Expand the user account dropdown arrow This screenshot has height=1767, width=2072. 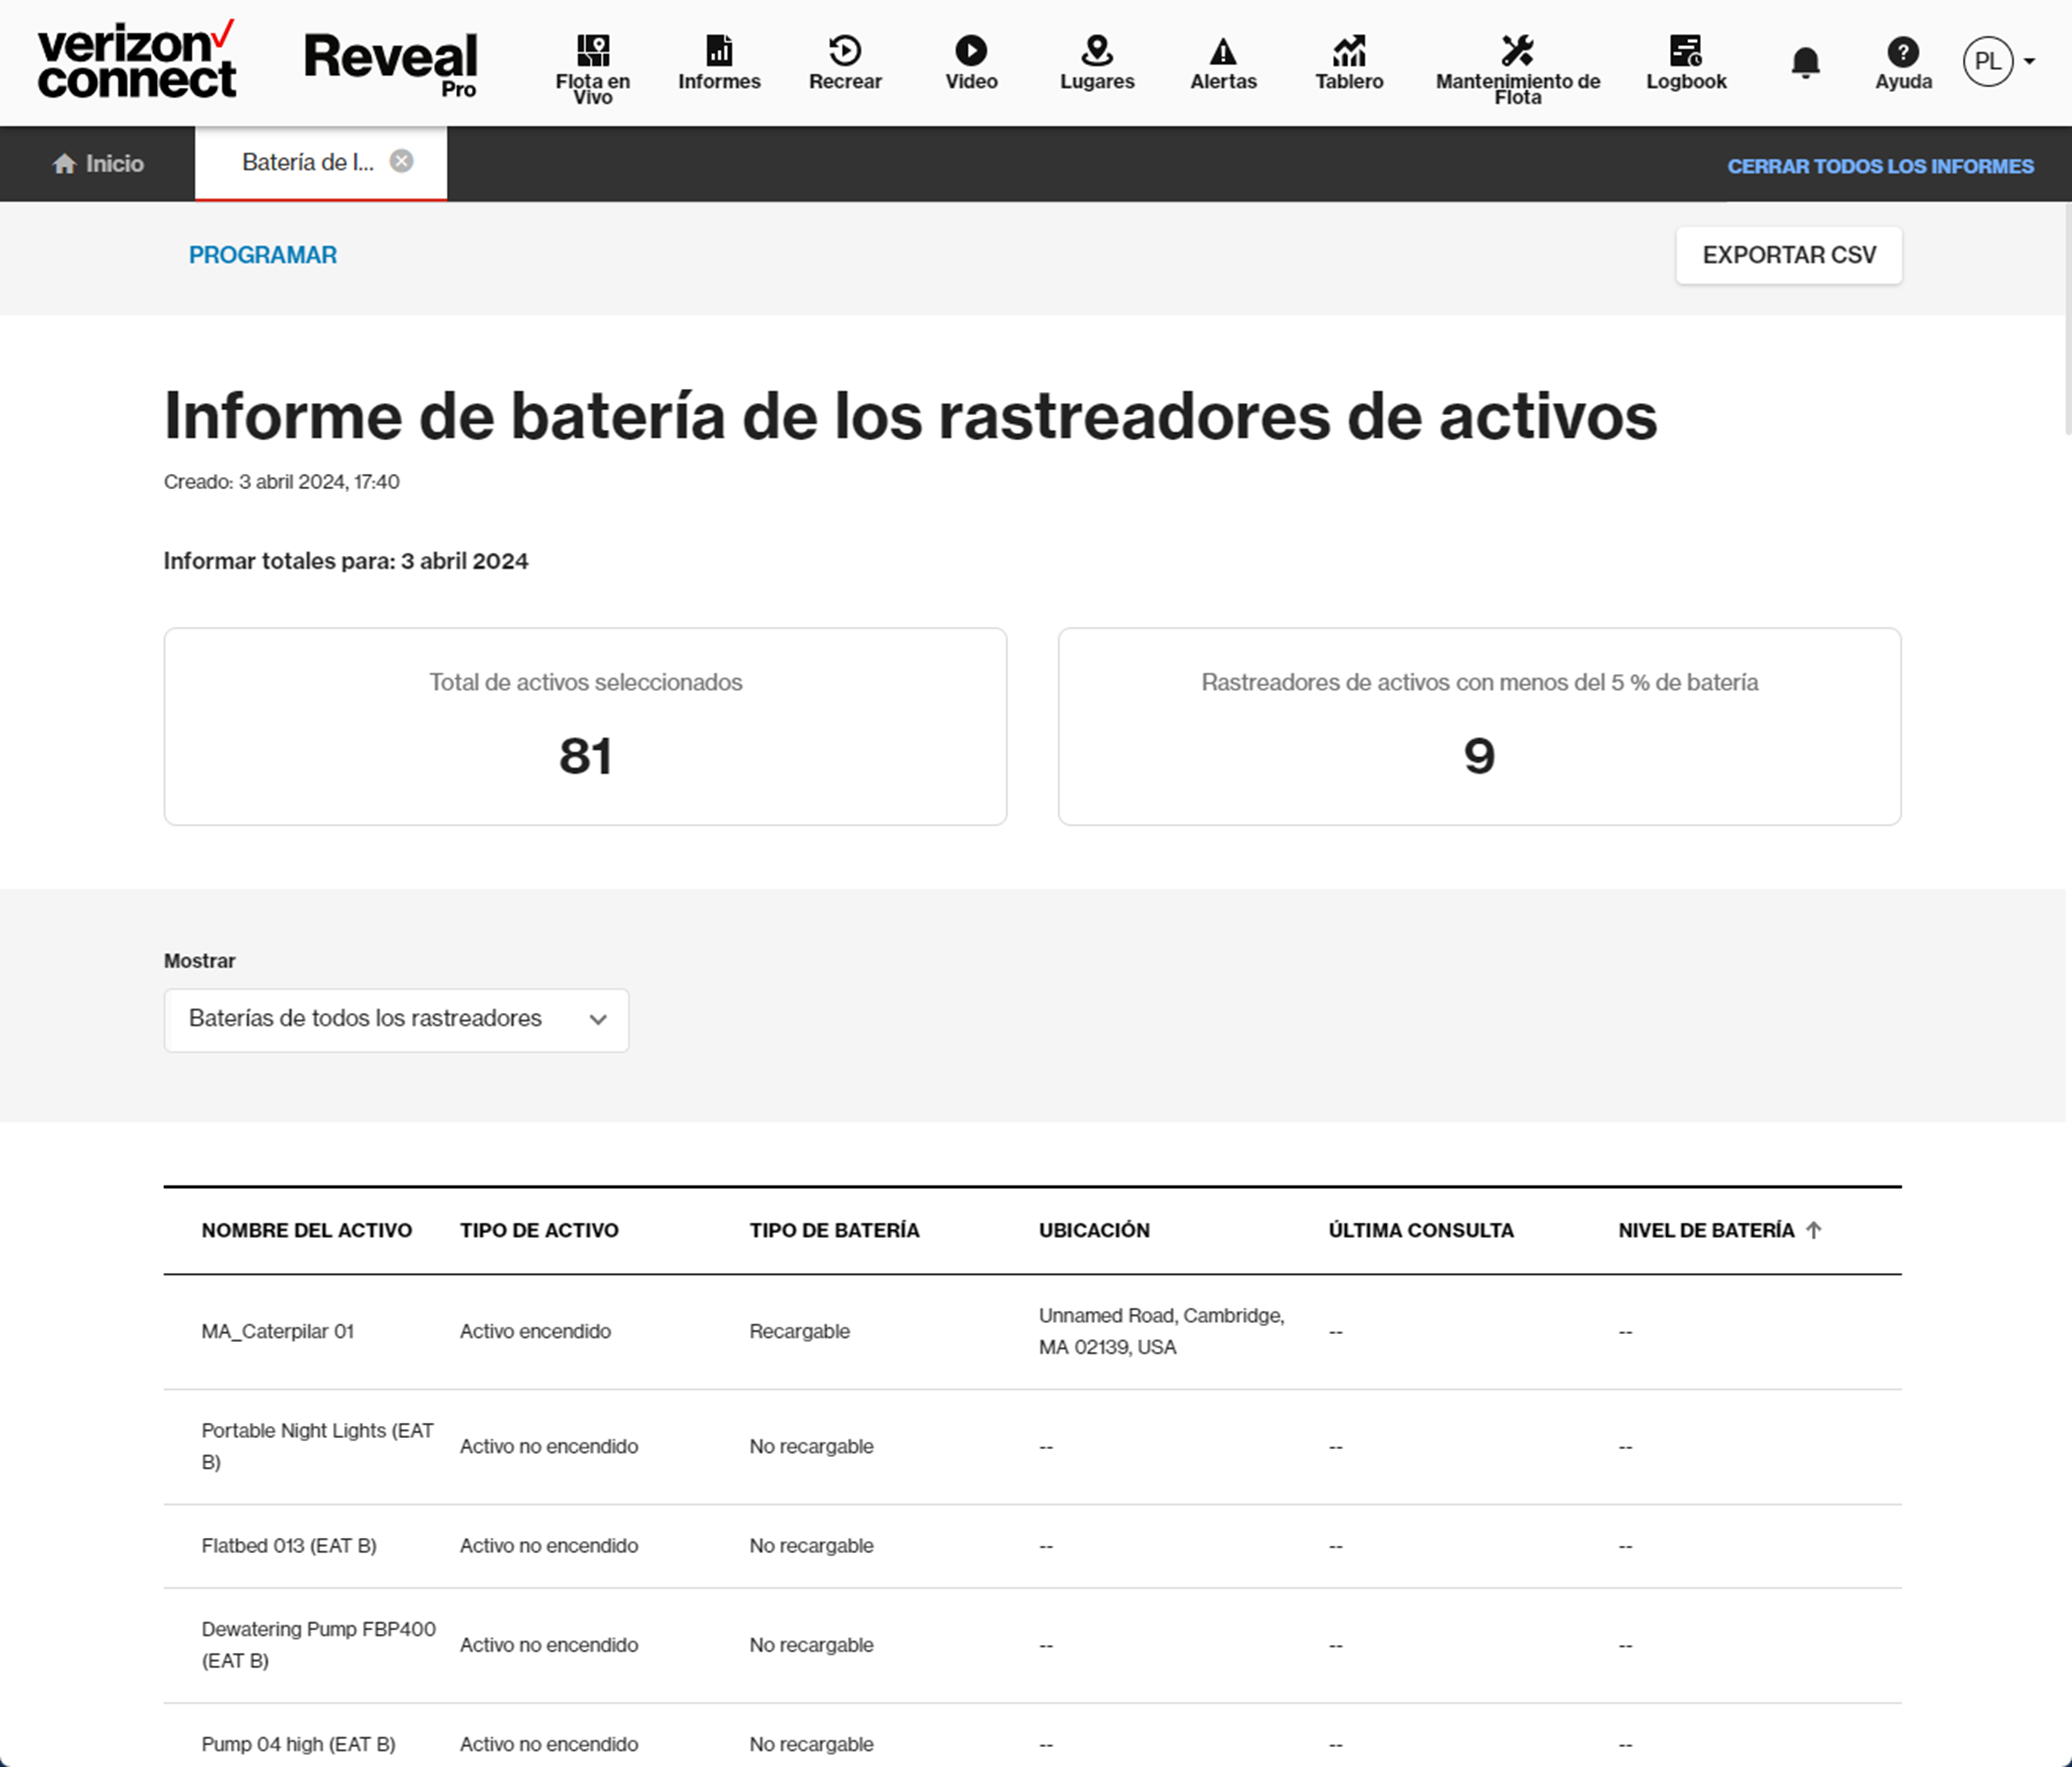[2029, 62]
